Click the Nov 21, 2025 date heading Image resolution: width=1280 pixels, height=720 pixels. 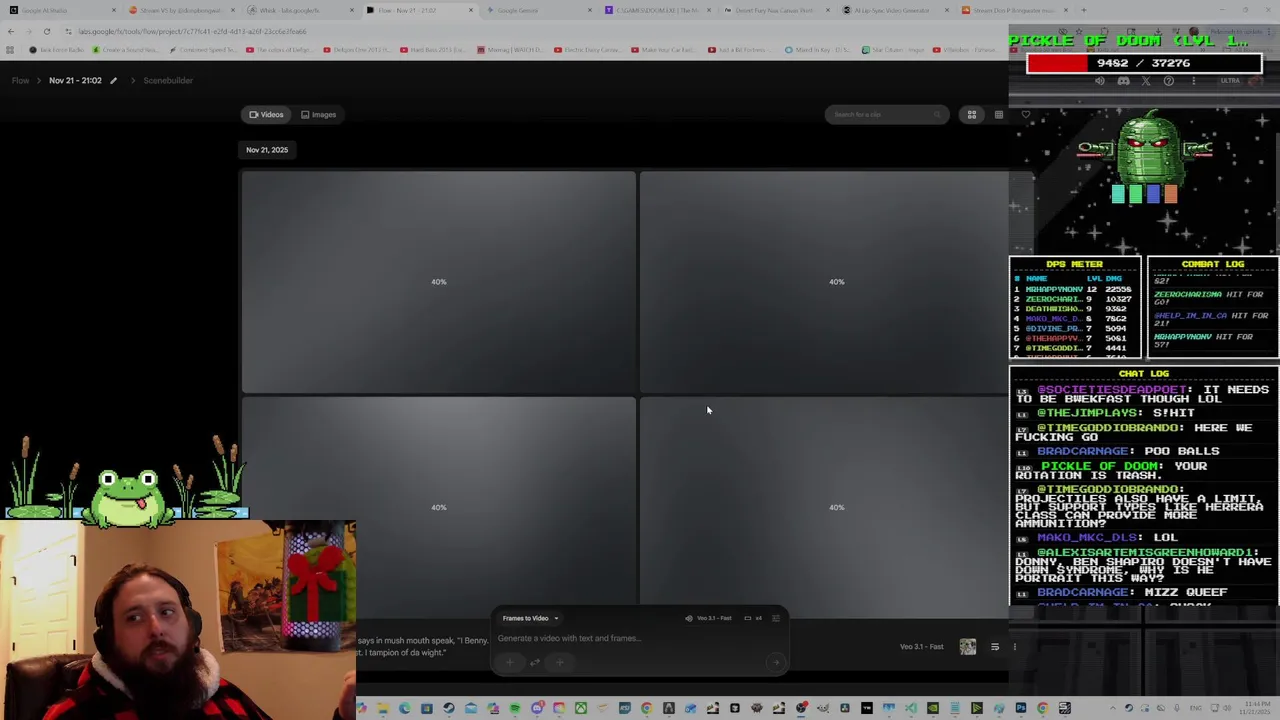pyautogui.click(x=267, y=150)
